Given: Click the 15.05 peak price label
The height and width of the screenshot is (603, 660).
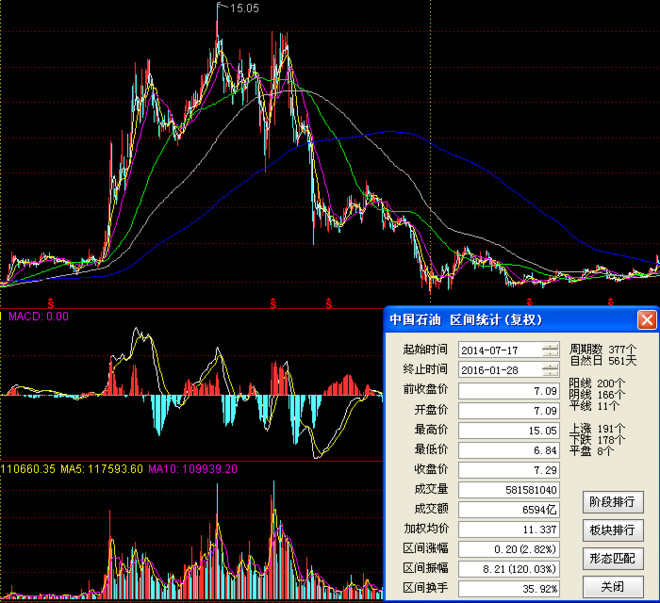Looking at the screenshot, I should pos(245,8).
